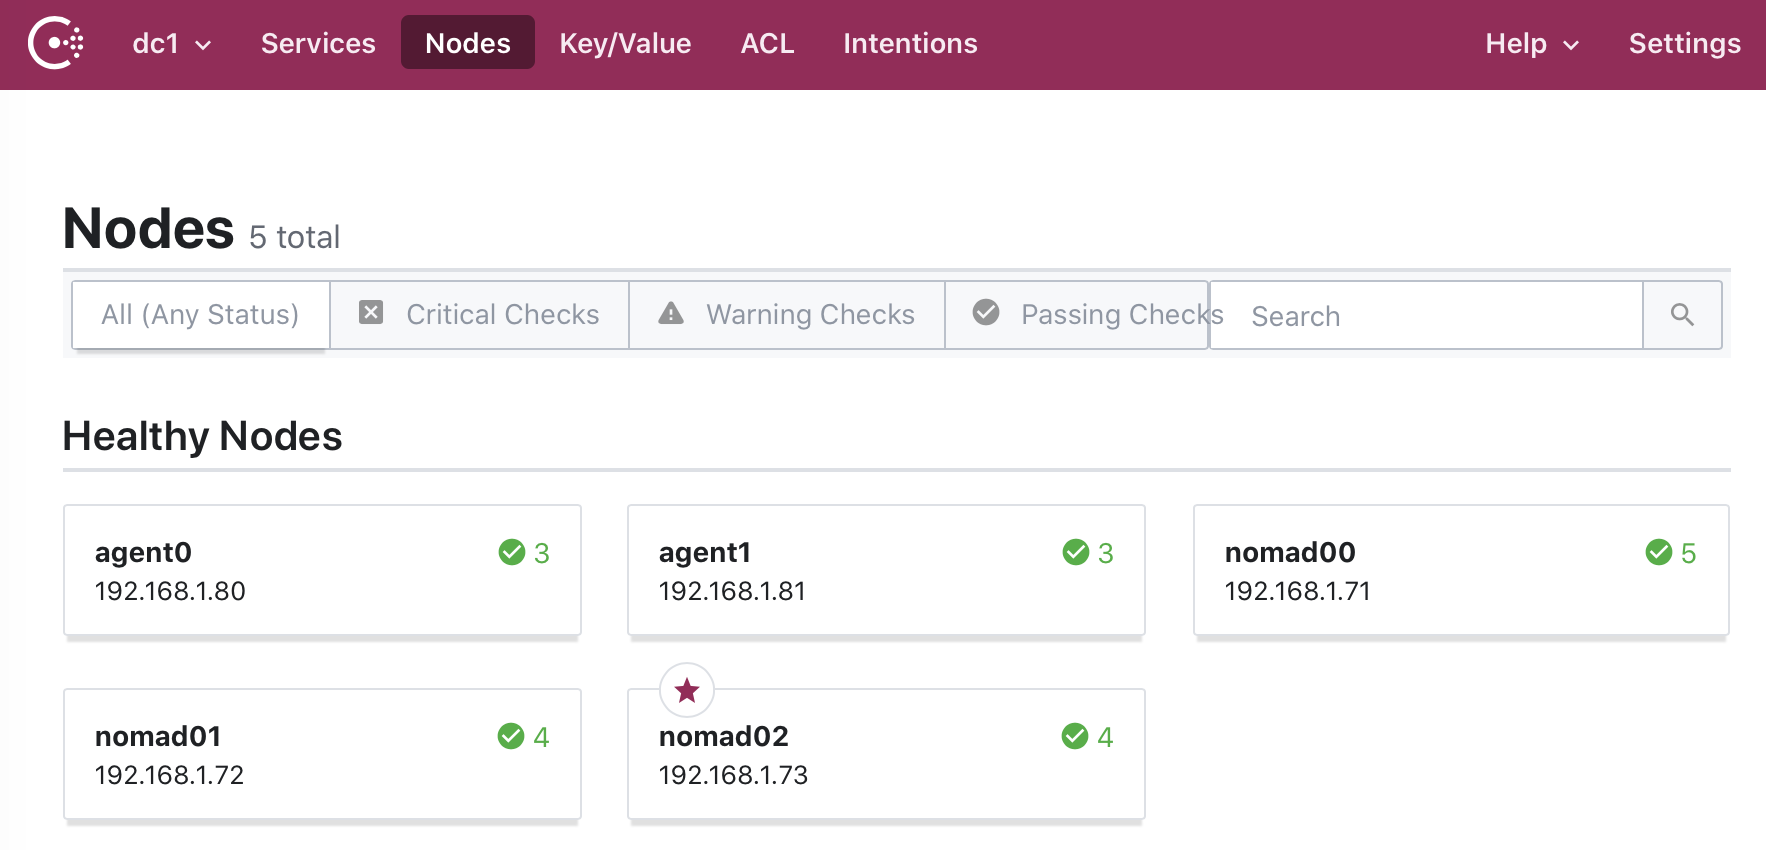Open the nomad01 node card

tap(322, 754)
